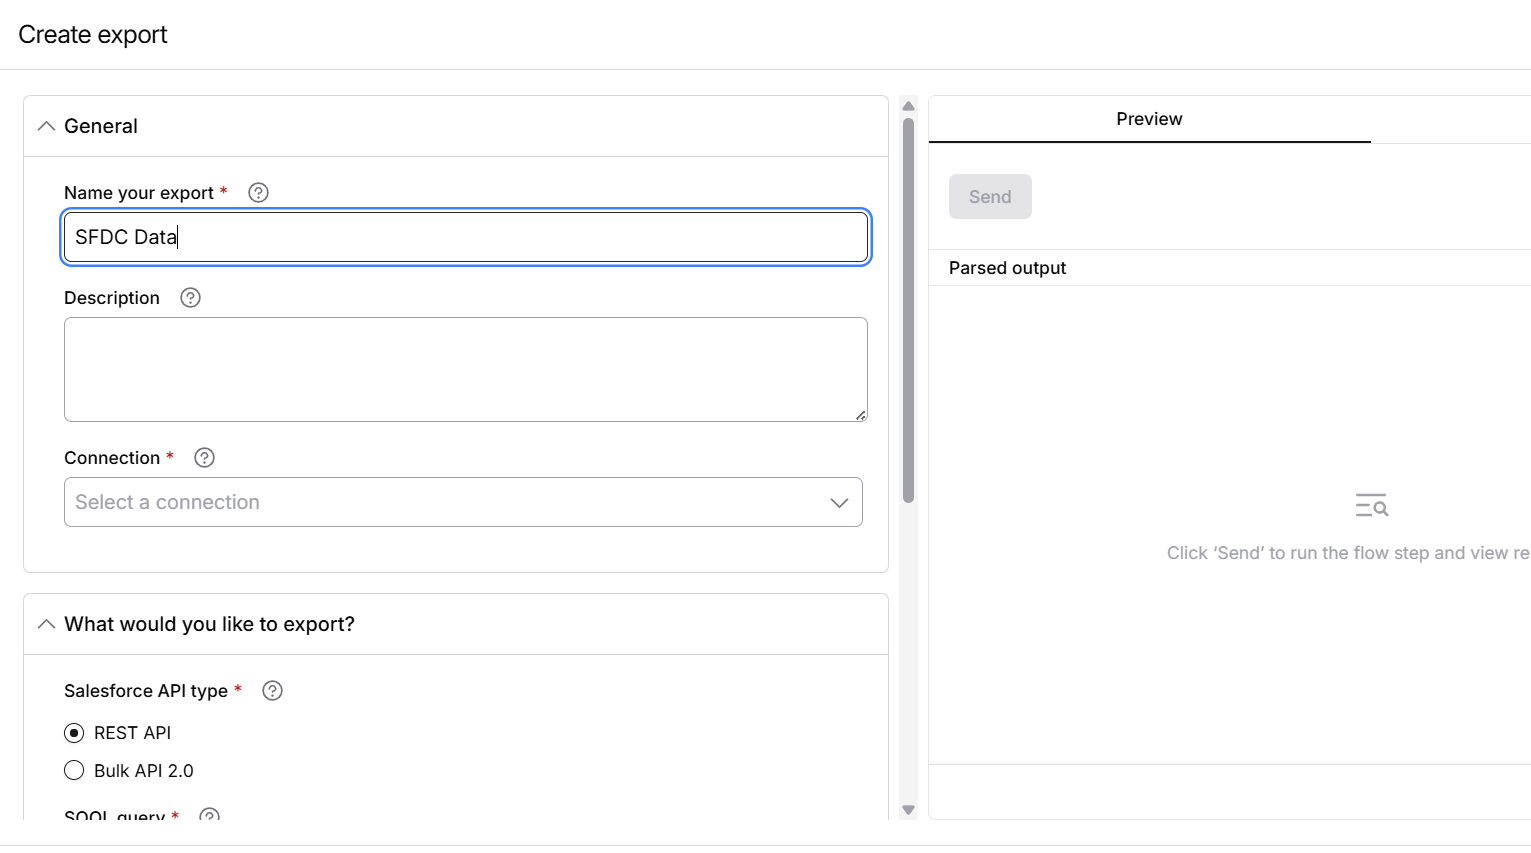Image resolution: width=1531 pixels, height=853 pixels.
Task: Click the scrollbar down arrow
Action: [x=908, y=810]
